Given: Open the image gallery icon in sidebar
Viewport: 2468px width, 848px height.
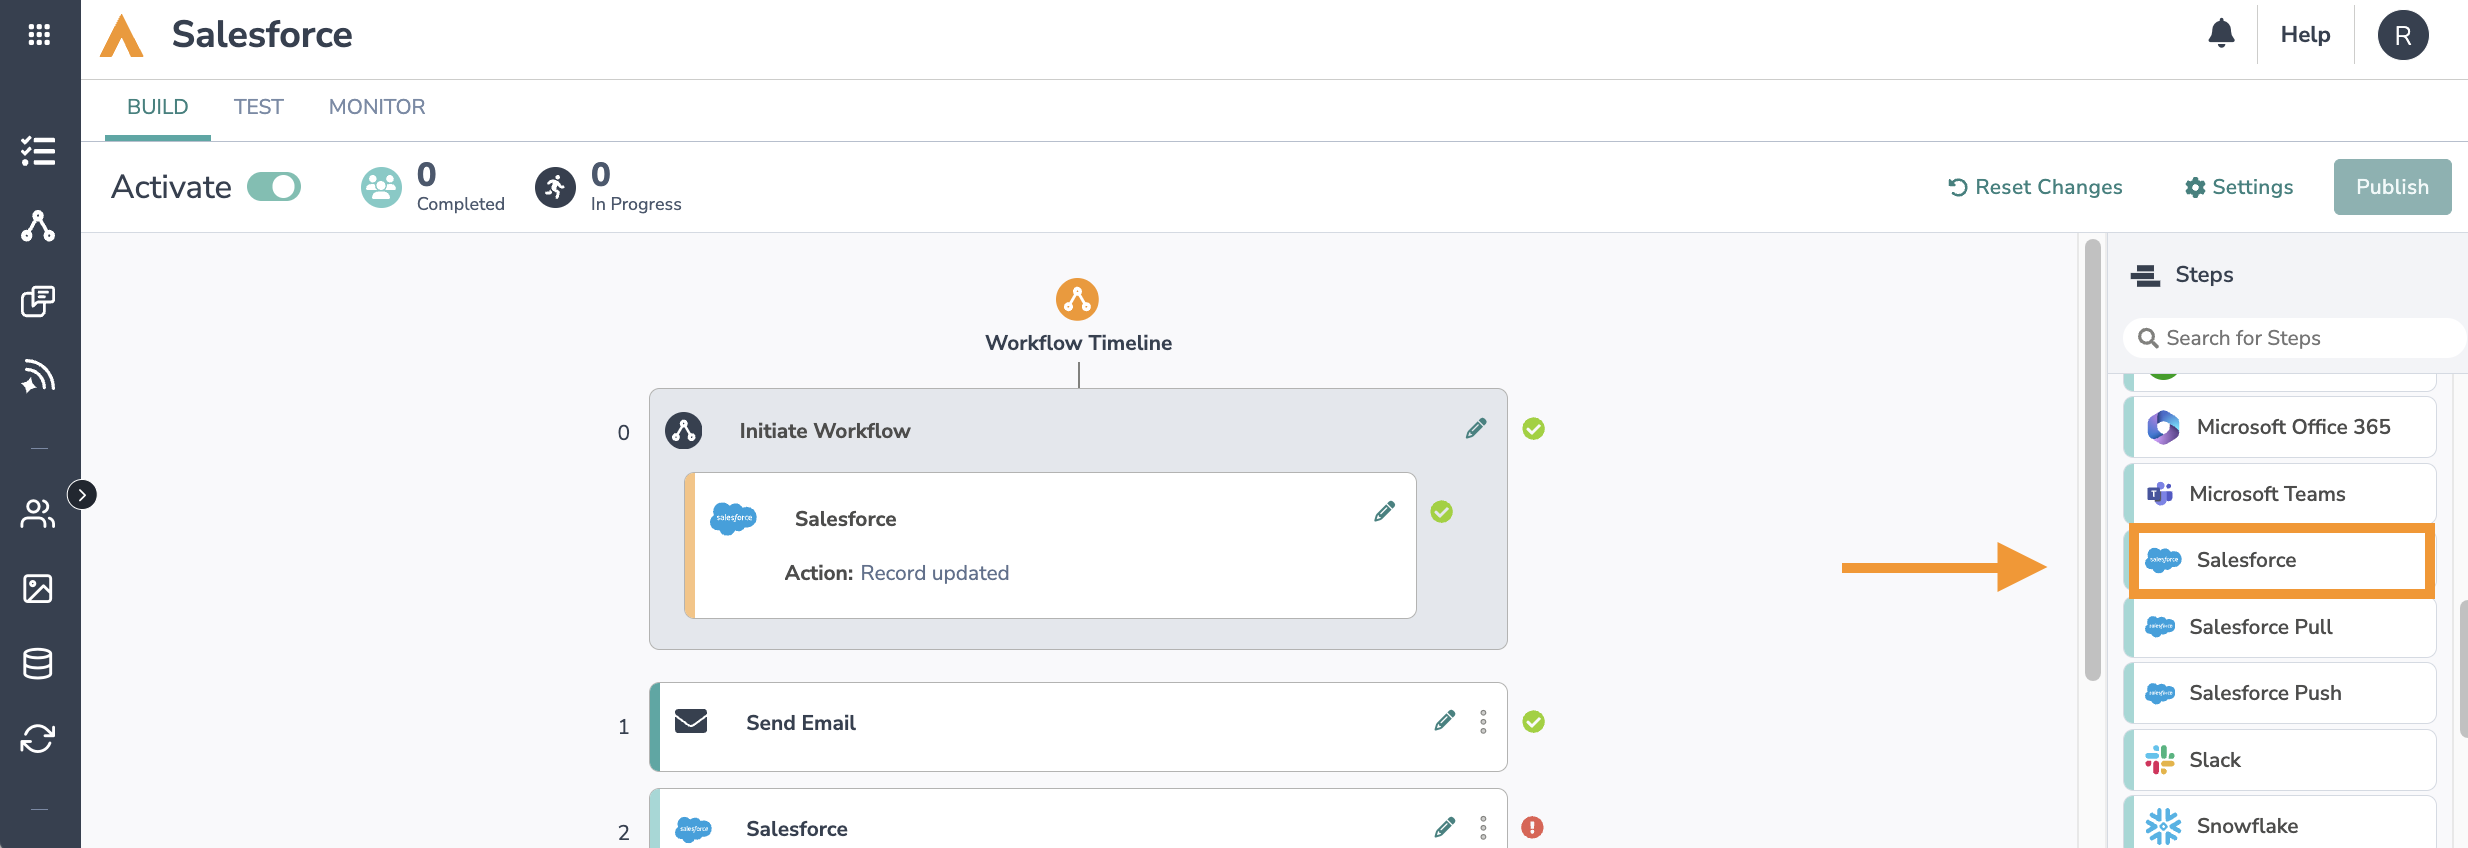Looking at the screenshot, I should coord(38,588).
